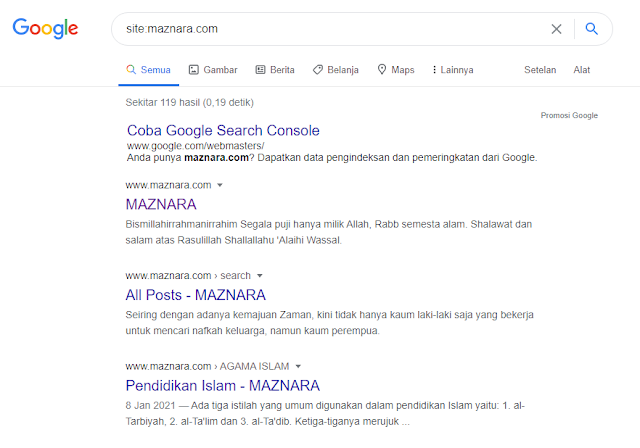Expand dropdown arrow next to AGAMA ISLAM
The width and height of the screenshot is (640, 448).
(x=298, y=366)
